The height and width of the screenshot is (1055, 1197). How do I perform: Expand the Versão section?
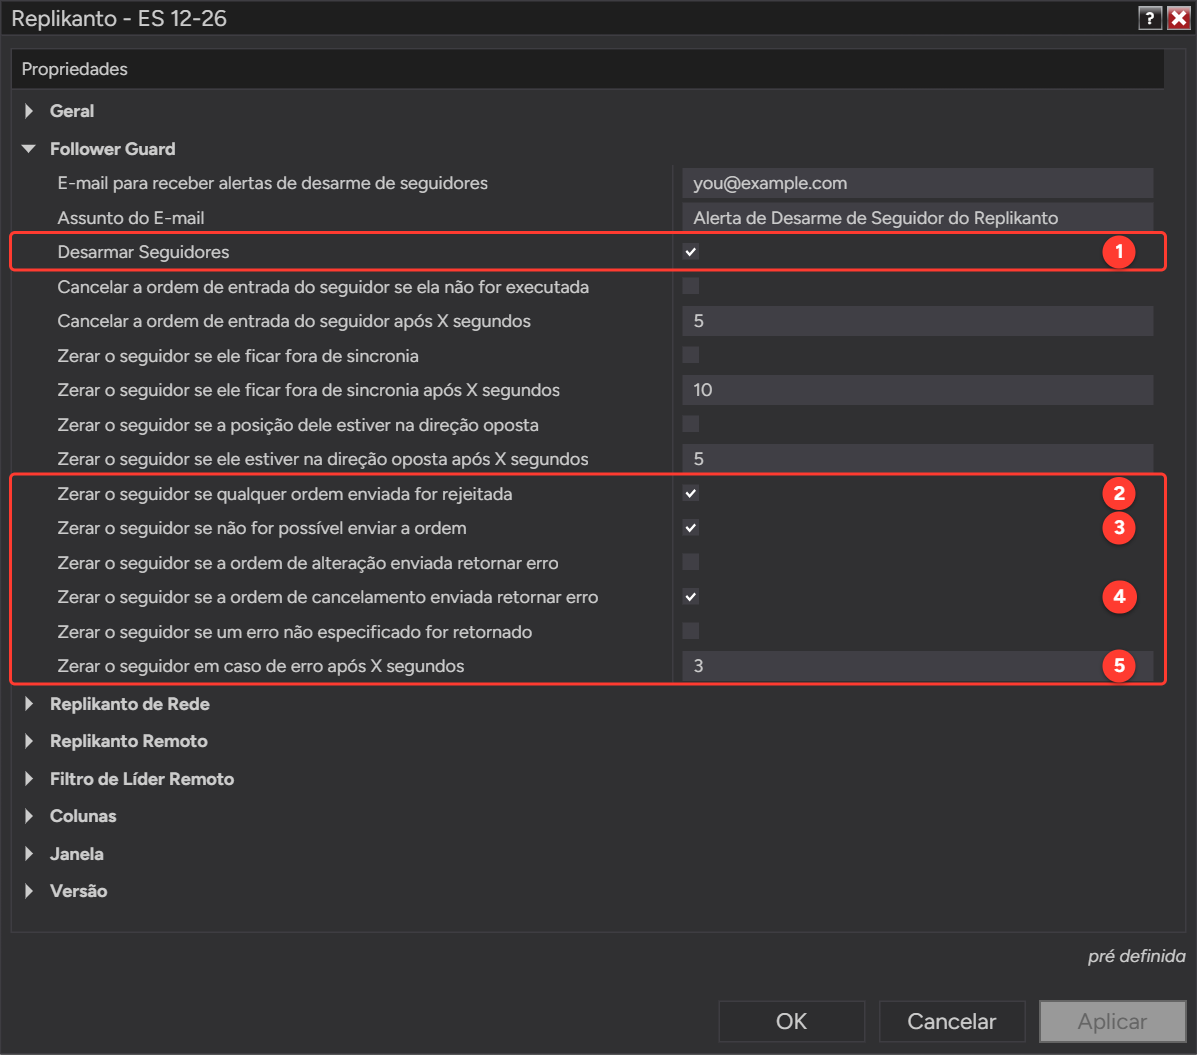pyautogui.click(x=29, y=891)
